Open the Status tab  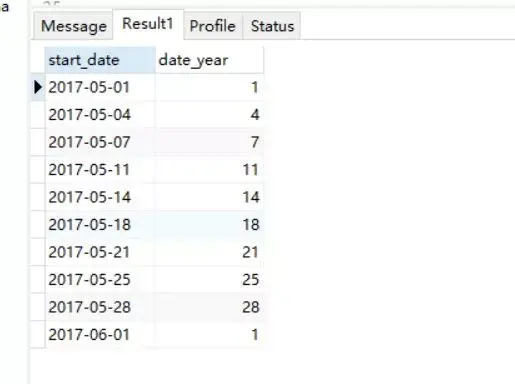pos(272,26)
